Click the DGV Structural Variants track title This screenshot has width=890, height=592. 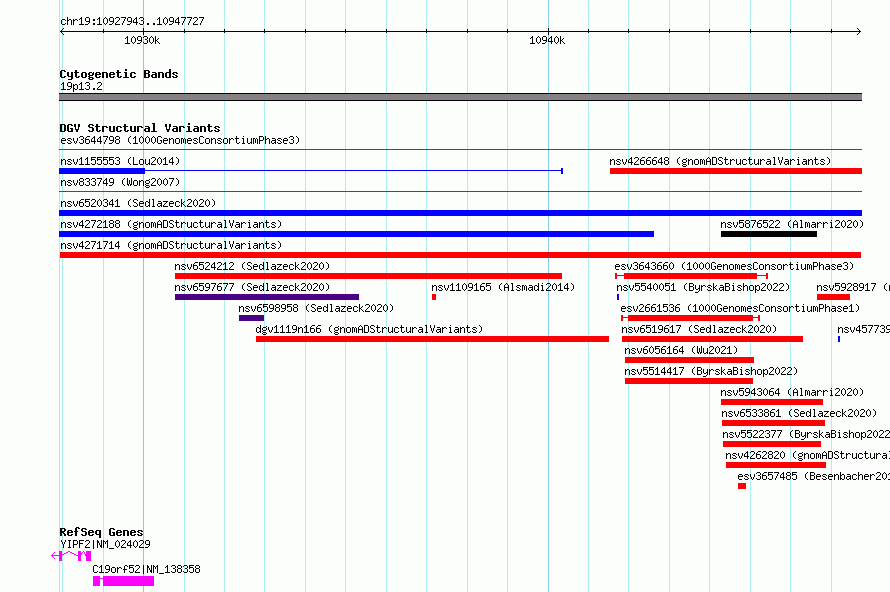point(140,128)
